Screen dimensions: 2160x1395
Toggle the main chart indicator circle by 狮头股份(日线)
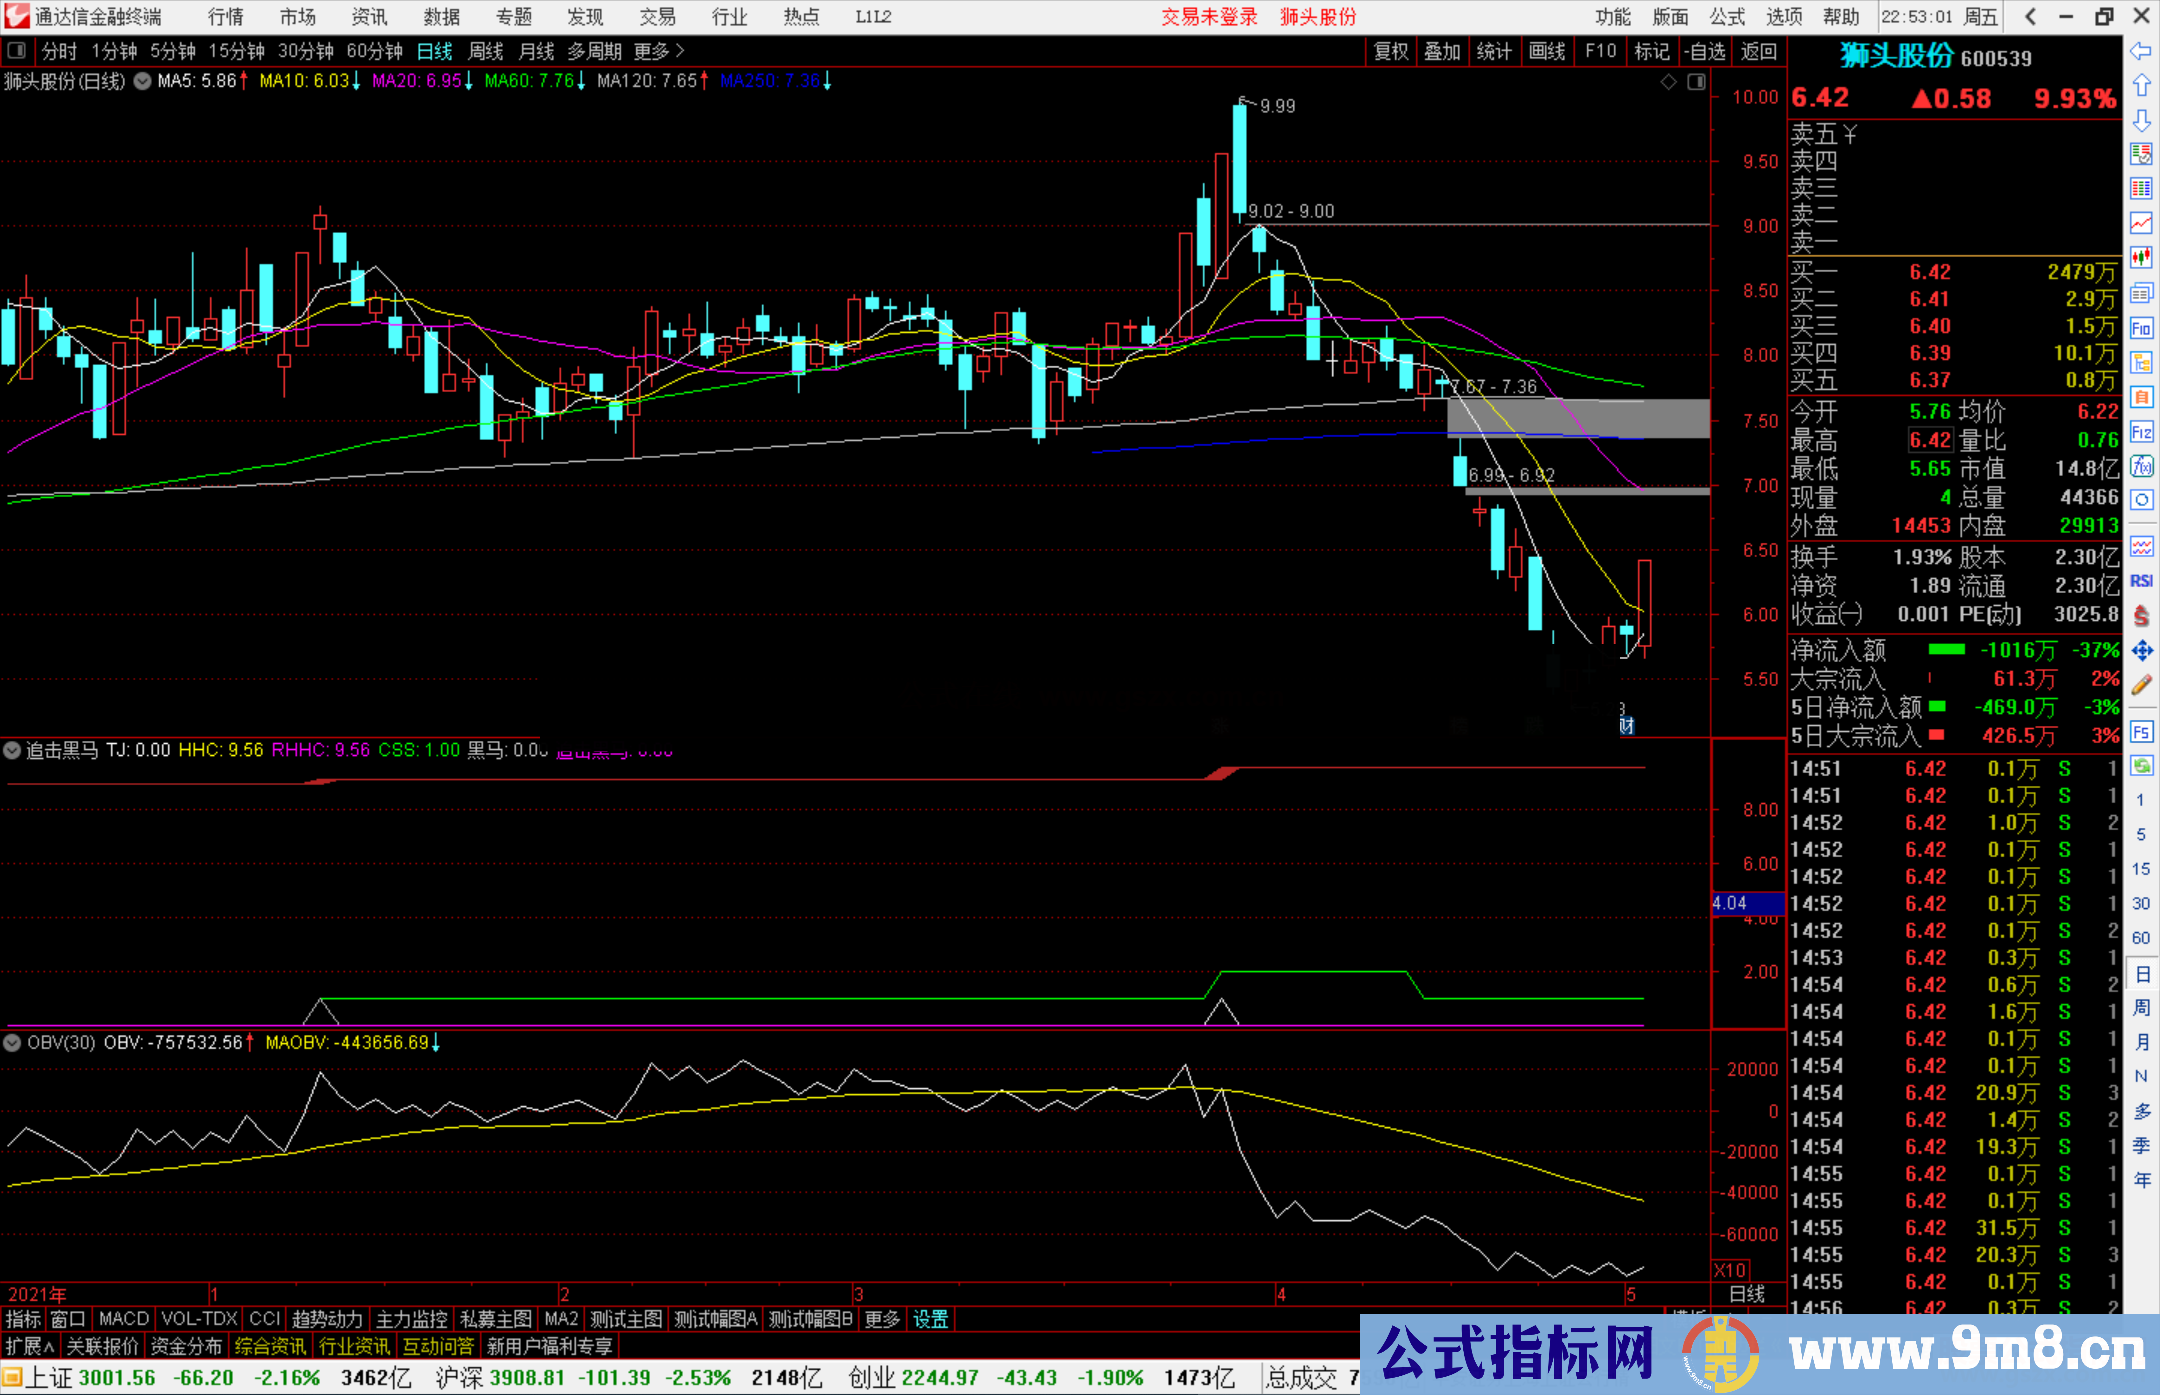point(143,81)
